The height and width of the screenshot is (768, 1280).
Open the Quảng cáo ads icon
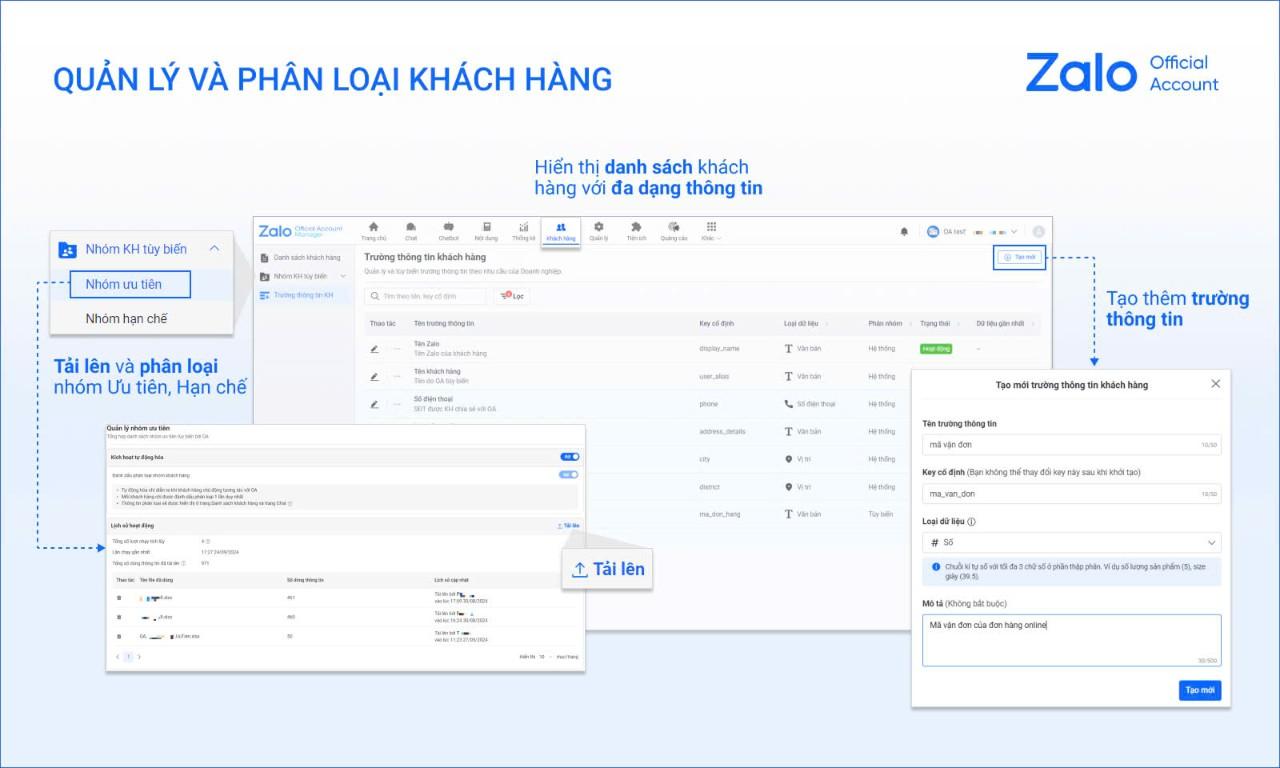[674, 227]
